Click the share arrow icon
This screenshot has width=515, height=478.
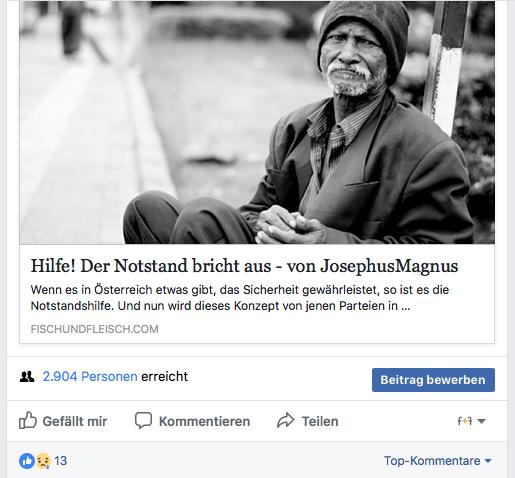point(286,421)
